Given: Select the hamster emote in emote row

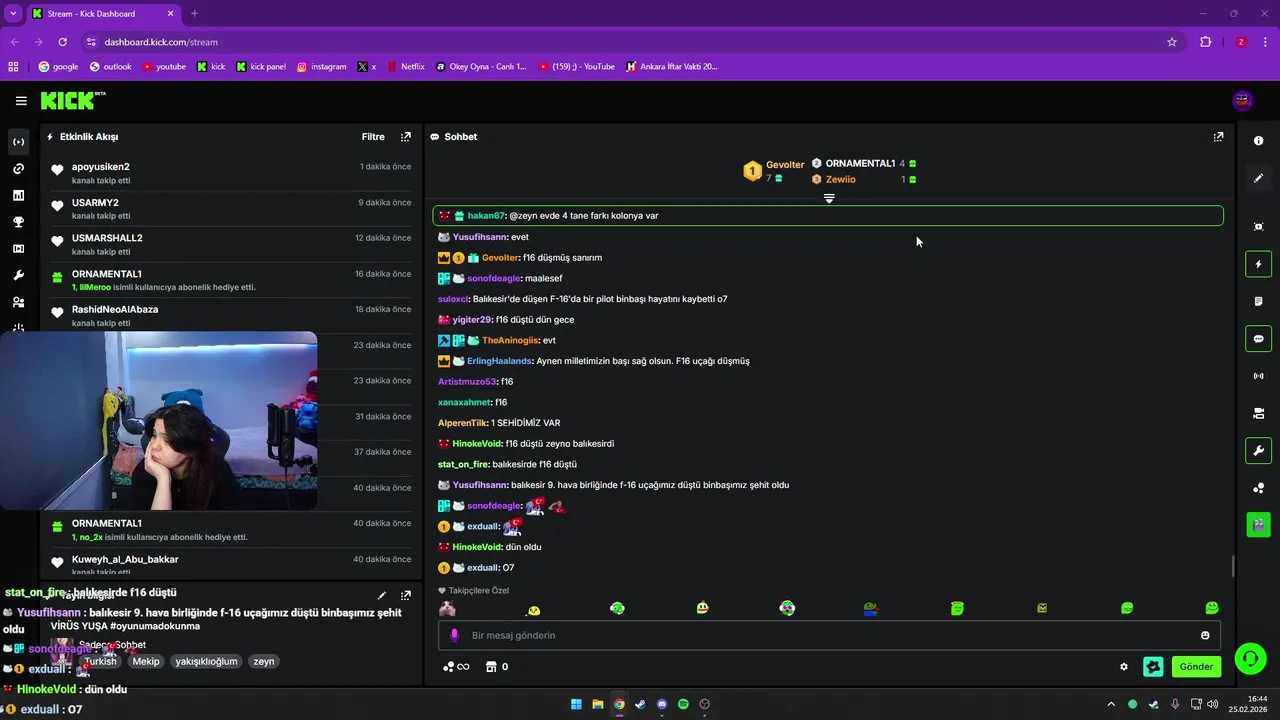Looking at the screenshot, I should (x=447, y=608).
